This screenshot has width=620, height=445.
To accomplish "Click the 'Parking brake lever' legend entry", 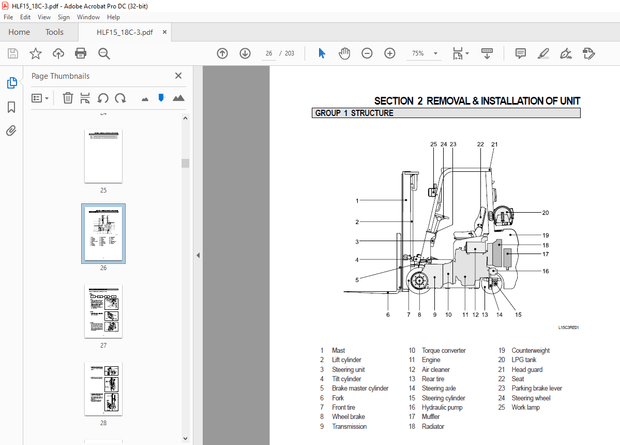I will [x=537, y=388].
